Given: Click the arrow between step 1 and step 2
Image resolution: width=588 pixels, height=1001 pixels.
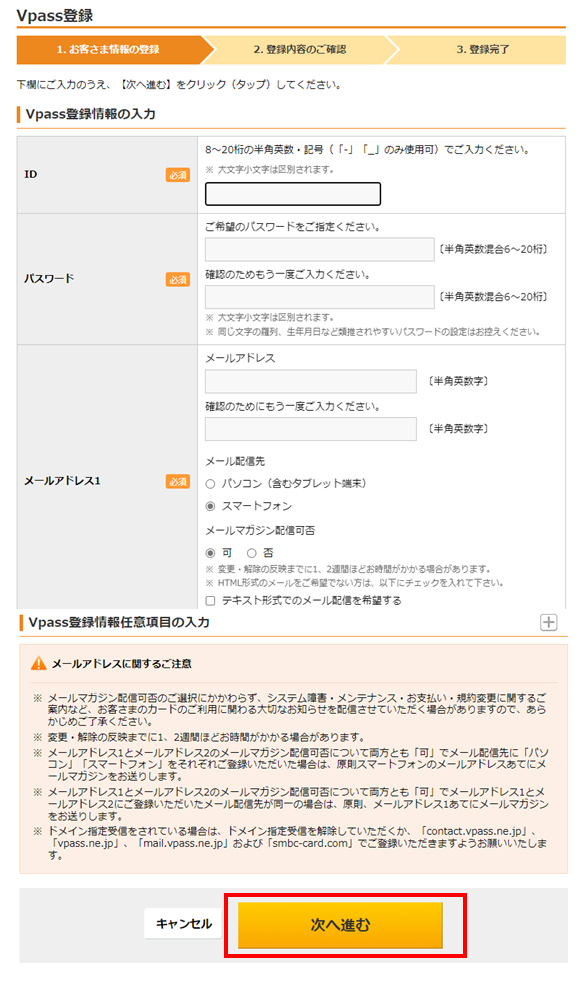Looking at the screenshot, I should pos(204,49).
